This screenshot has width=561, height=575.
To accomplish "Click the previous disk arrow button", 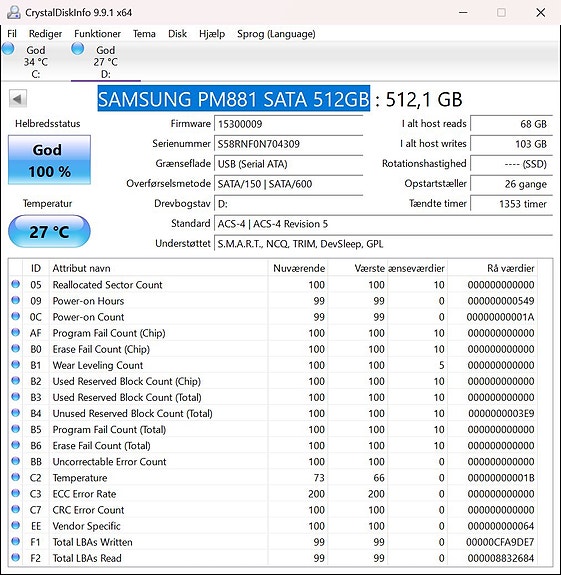I will [18, 99].
